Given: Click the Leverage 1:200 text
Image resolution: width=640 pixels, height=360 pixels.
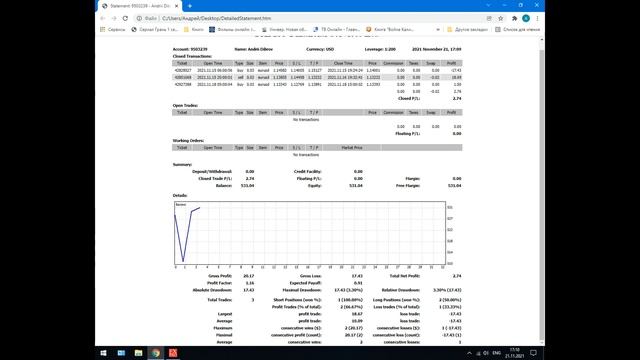Looking at the screenshot, I should [380, 49].
